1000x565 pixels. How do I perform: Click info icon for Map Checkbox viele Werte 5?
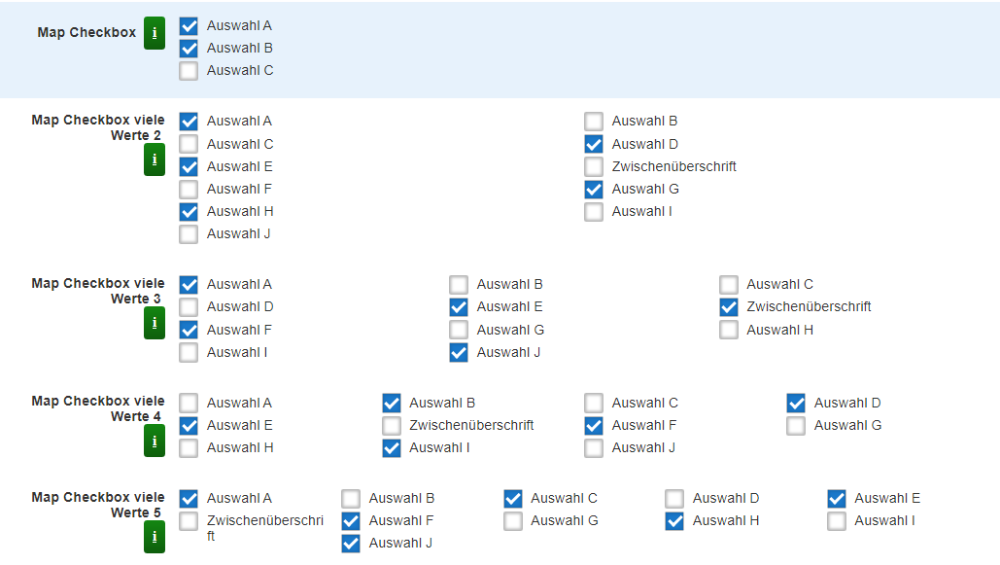[154, 537]
